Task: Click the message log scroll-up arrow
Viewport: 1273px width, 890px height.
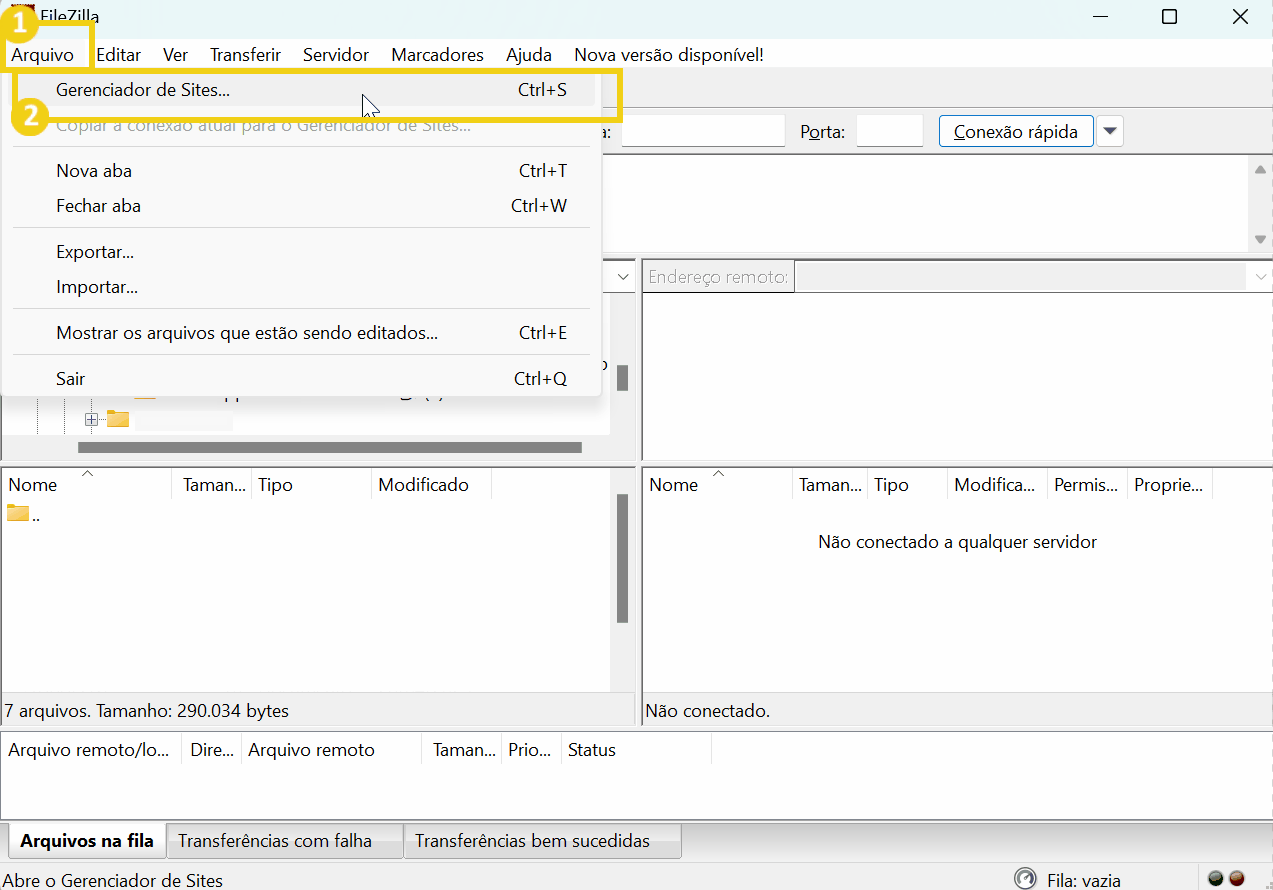Action: pos(1260,169)
